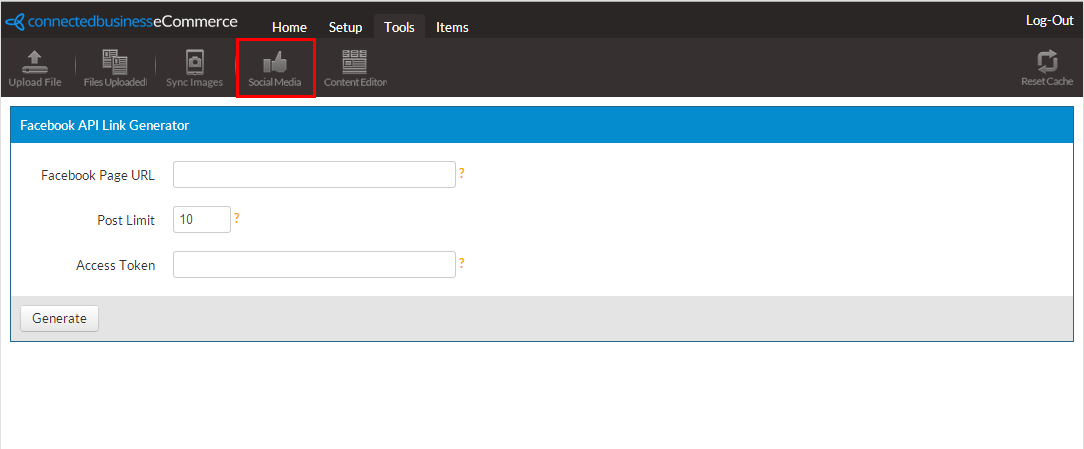Screen dimensions: 1084x449
Task: Open the Files Uploaded tool
Action: pyautogui.click(x=115, y=68)
